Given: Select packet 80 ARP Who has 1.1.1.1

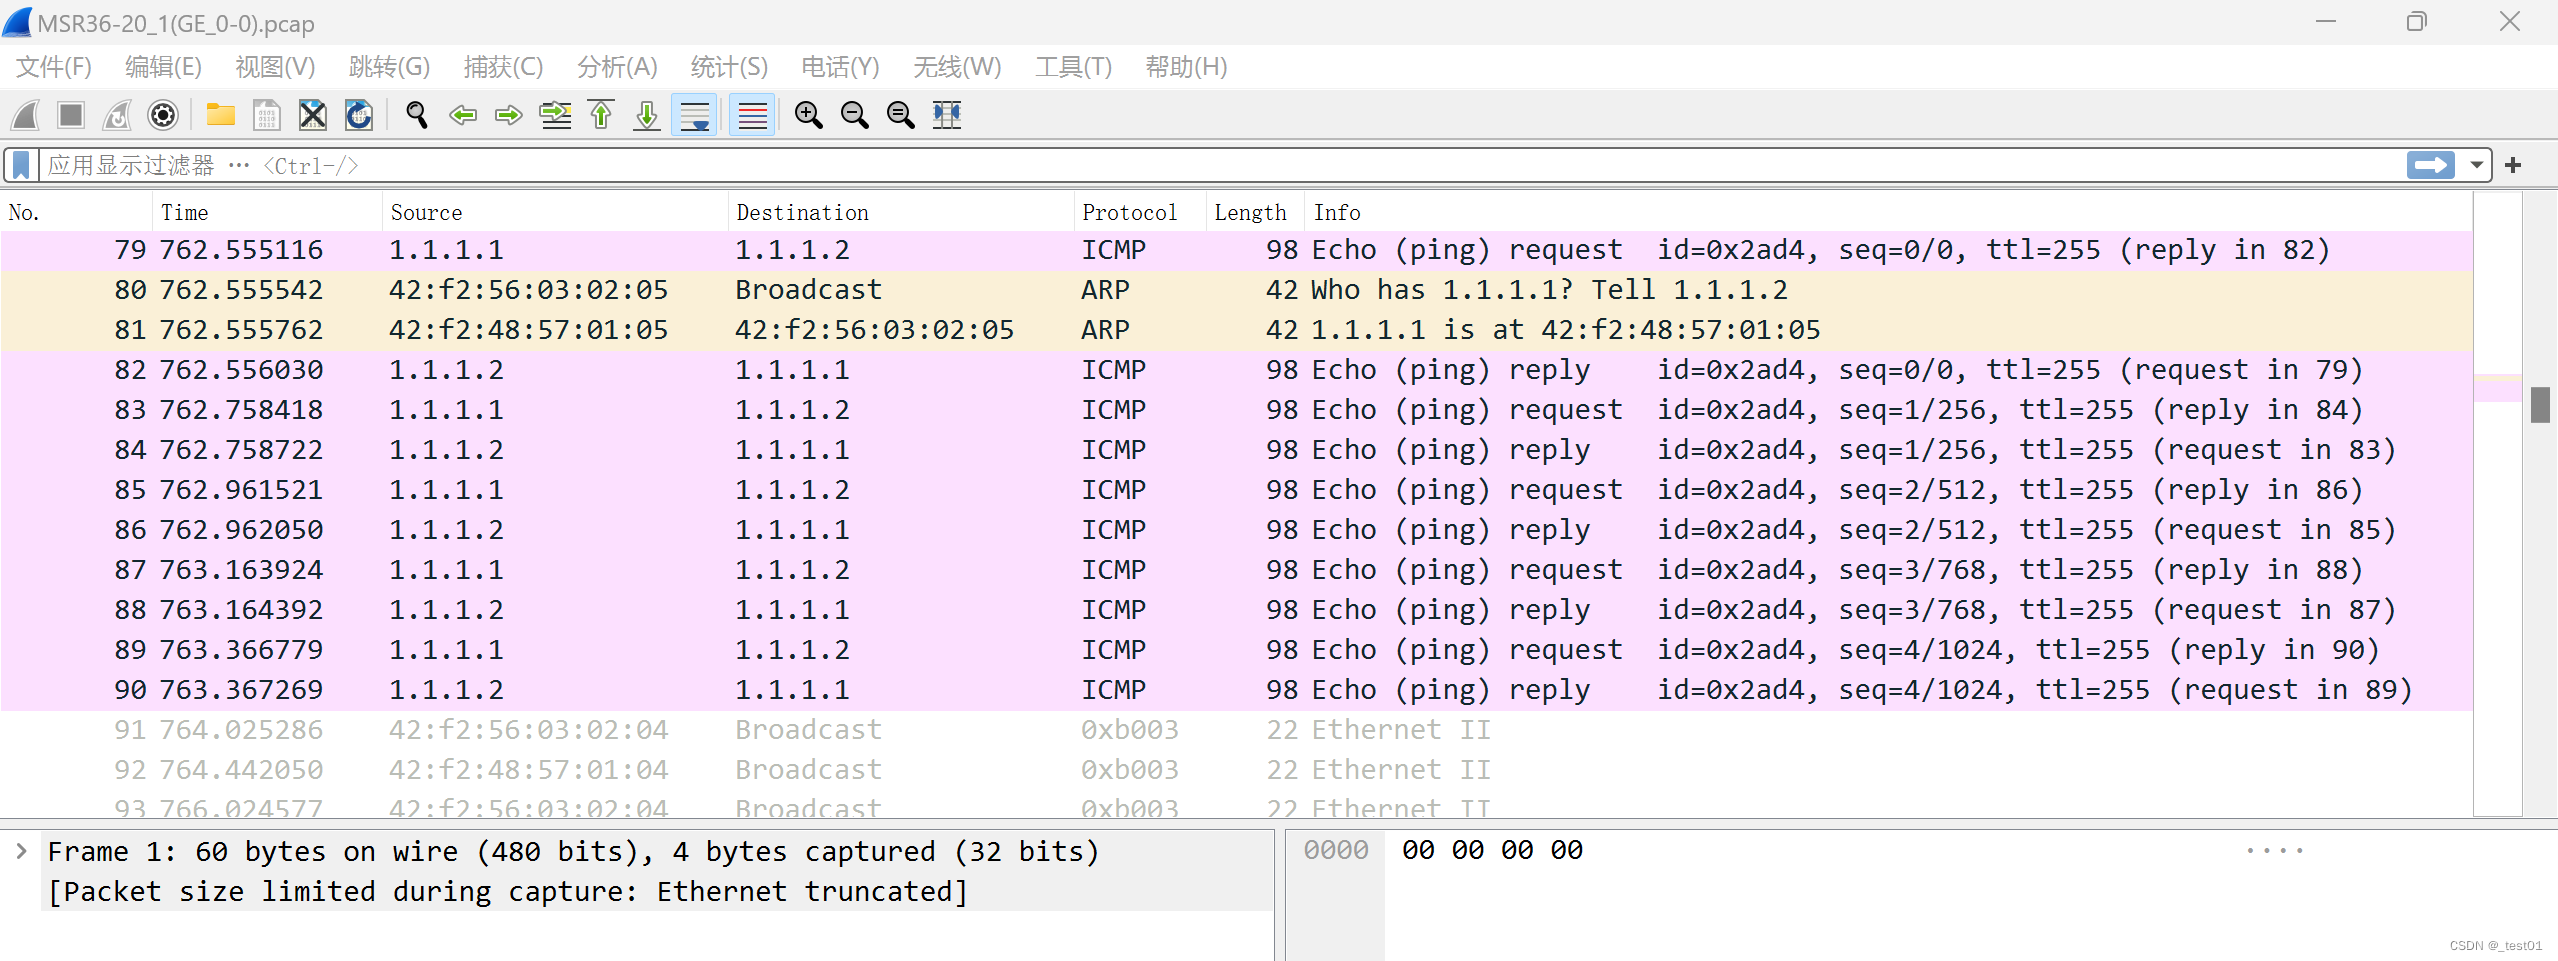Looking at the screenshot, I should pos(1237,290).
